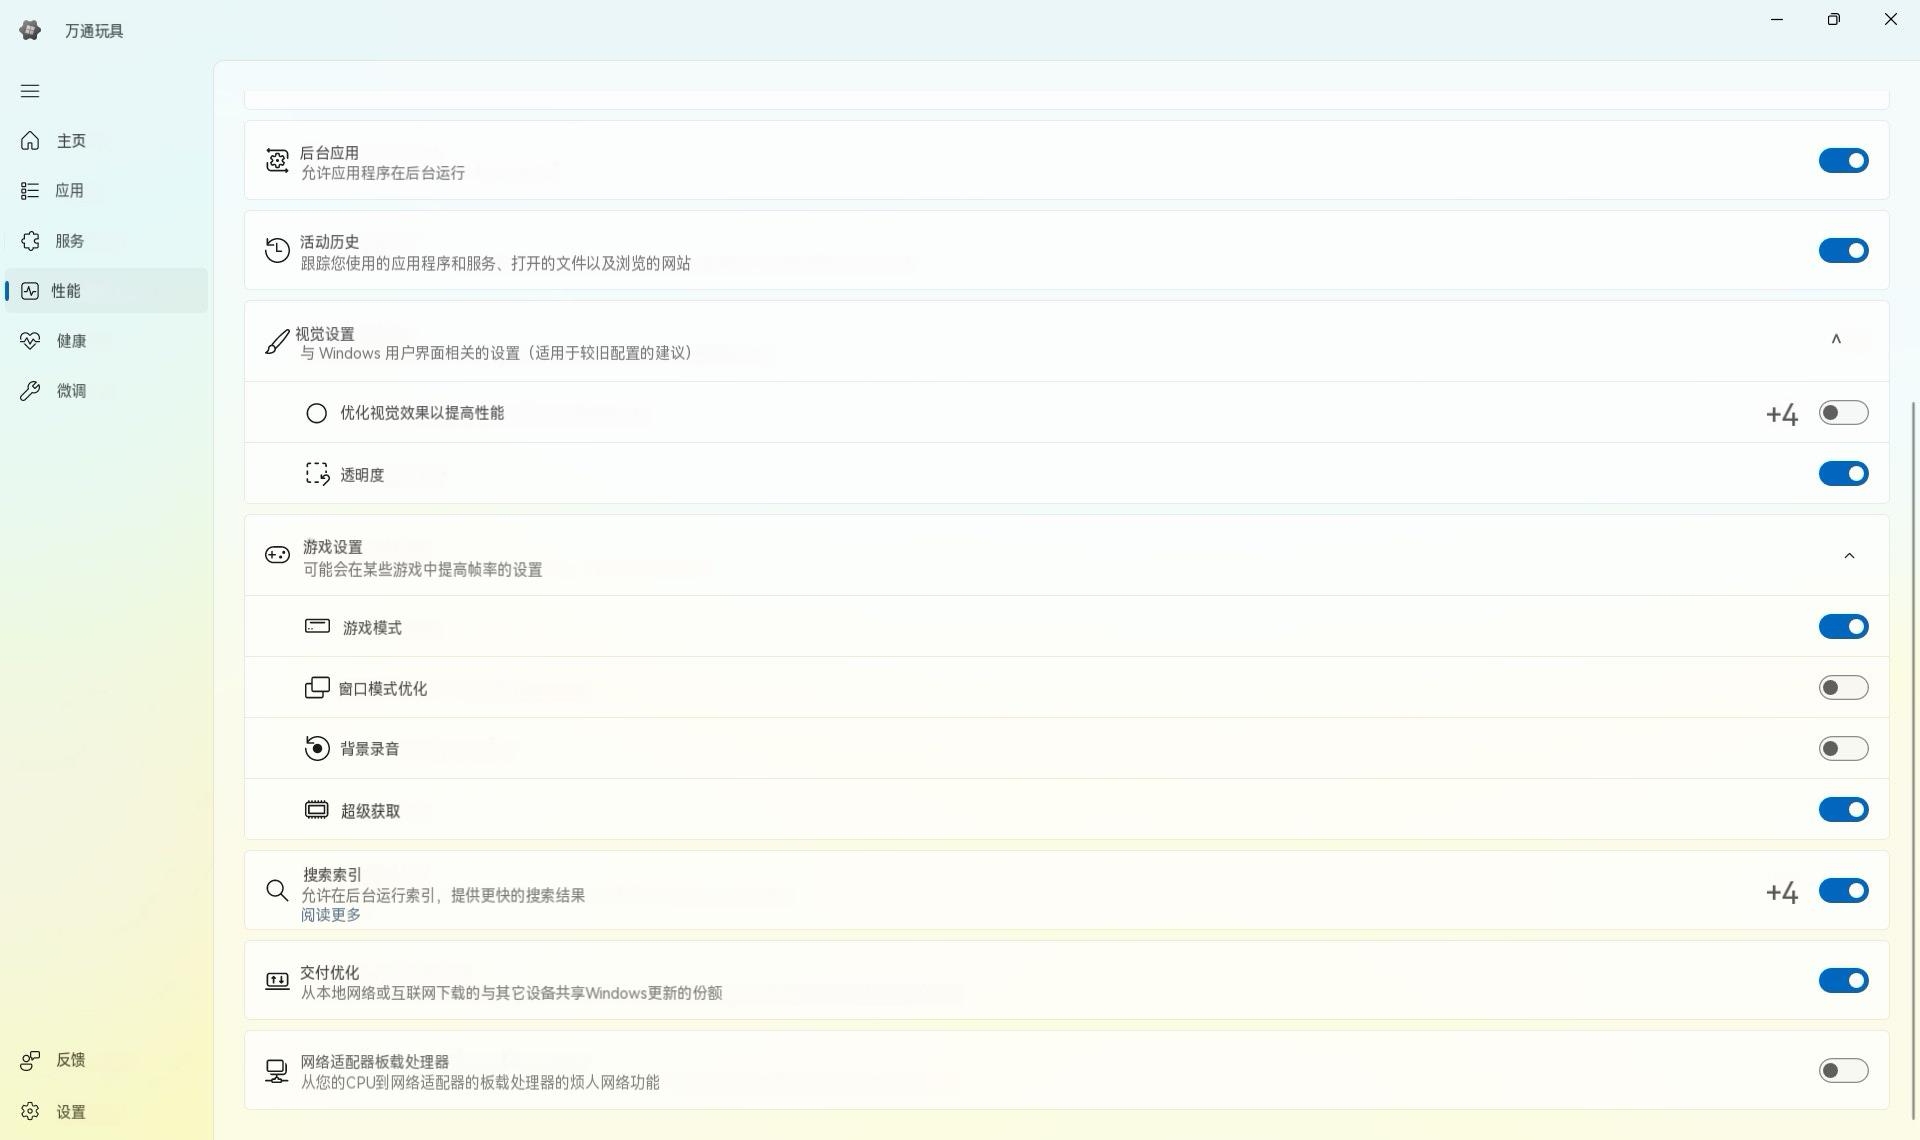This screenshot has height=1140, width=1920.
Task: Click the vertical scrollbar thumb
Action: coord(1913,760)
